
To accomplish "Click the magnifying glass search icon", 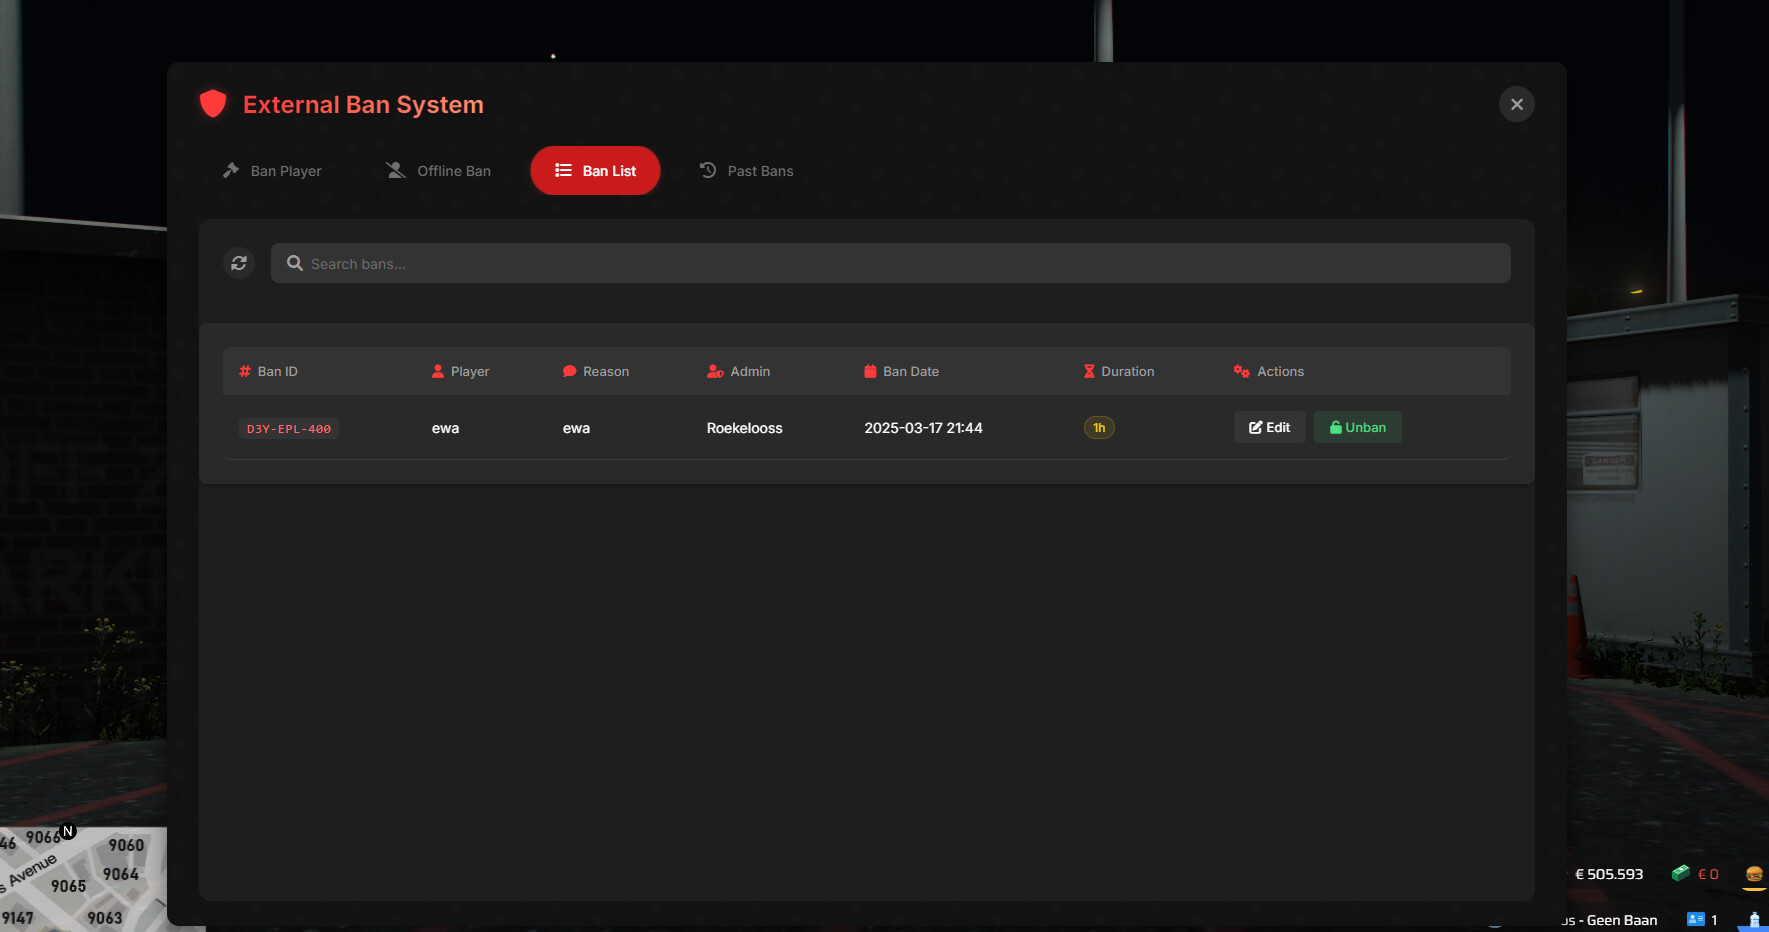I will 294,262.
